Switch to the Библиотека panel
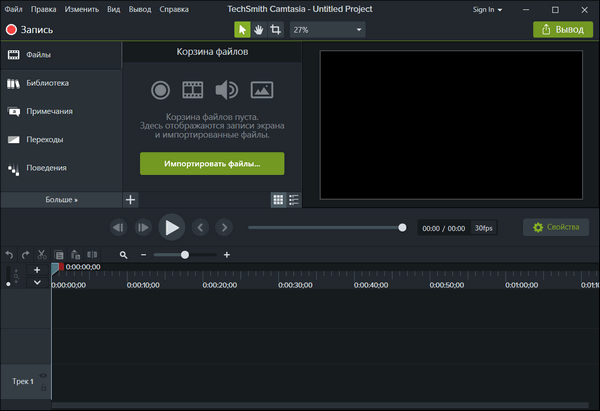Viewport: 600px width, 411px height. [61, 83]
